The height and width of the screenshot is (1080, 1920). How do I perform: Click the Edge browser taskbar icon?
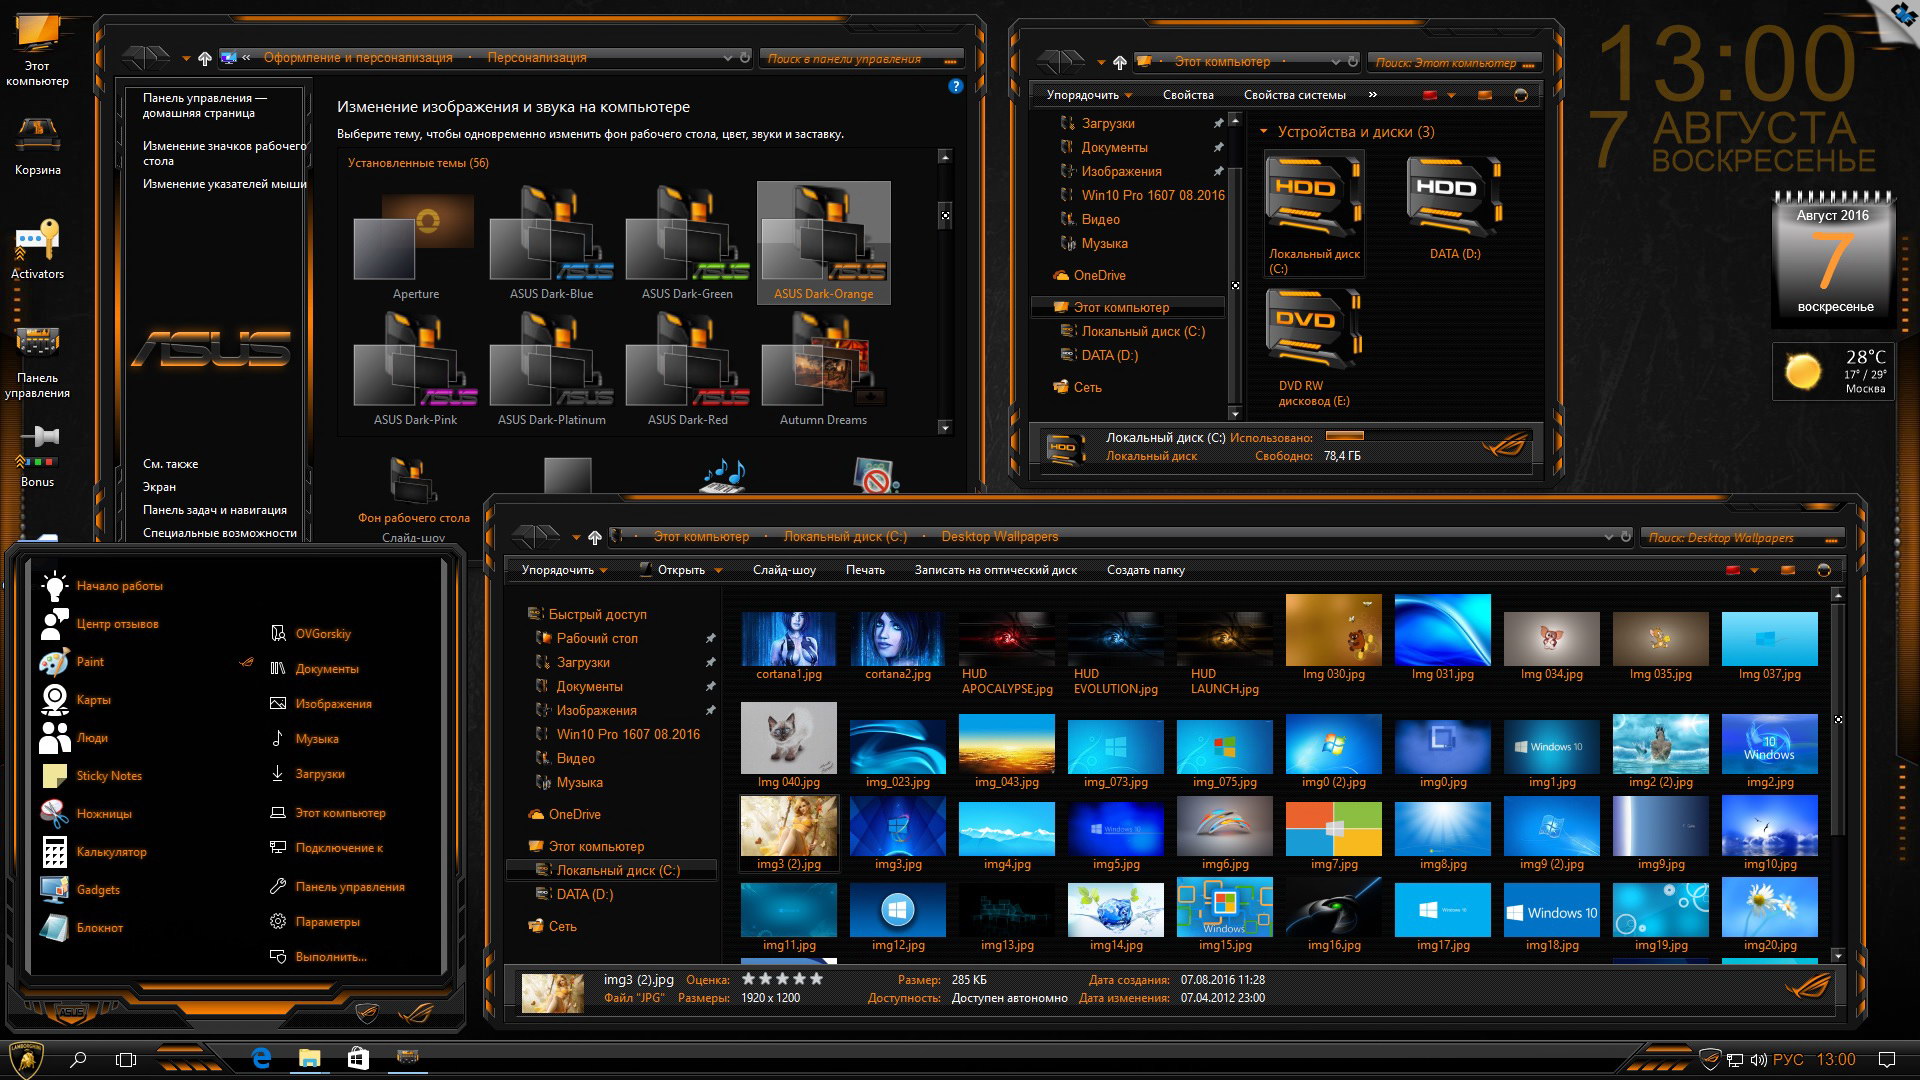tap(261, 1058)
